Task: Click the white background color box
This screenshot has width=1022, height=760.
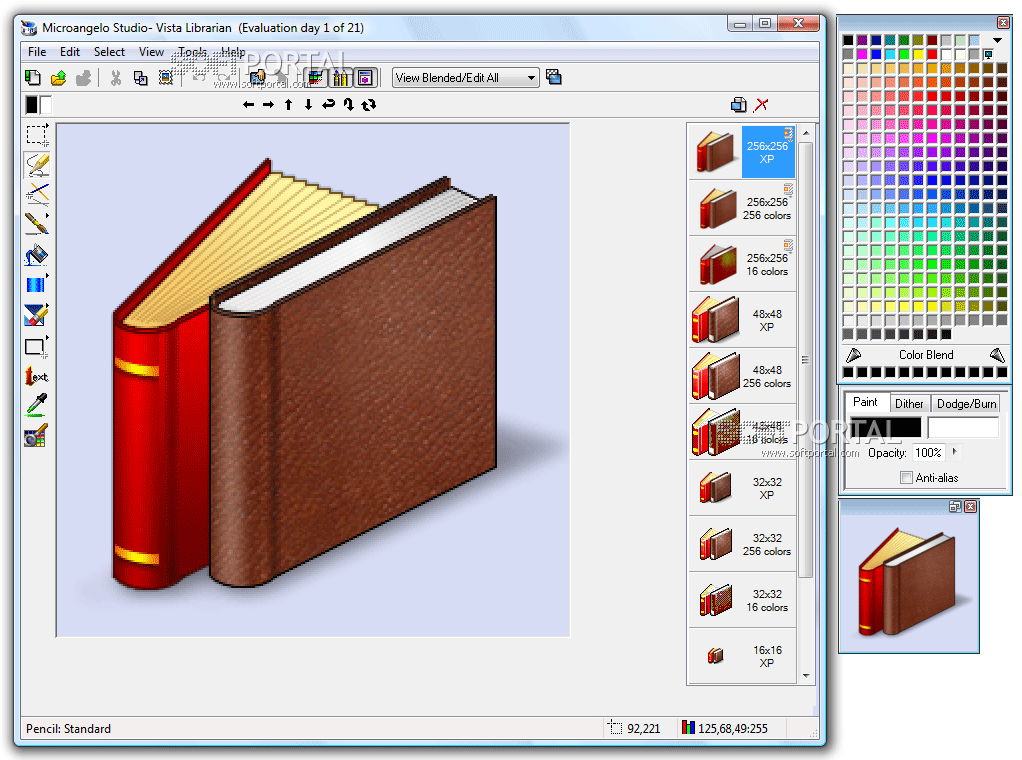Action: coord(46,104)
